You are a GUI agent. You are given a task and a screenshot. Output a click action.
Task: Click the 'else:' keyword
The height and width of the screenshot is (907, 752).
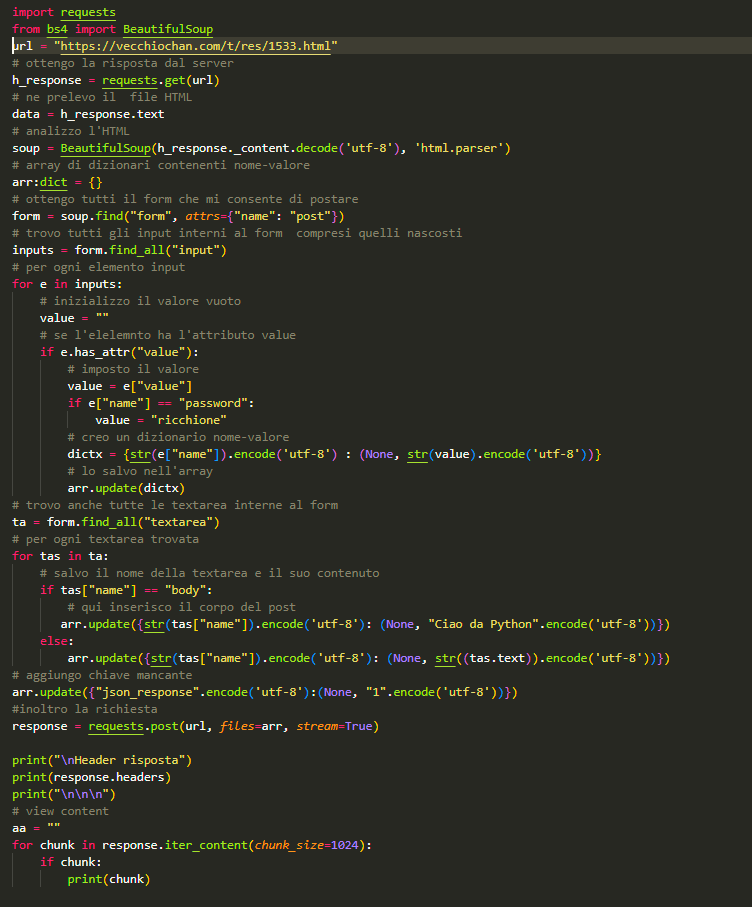click(x=57, y=641)
